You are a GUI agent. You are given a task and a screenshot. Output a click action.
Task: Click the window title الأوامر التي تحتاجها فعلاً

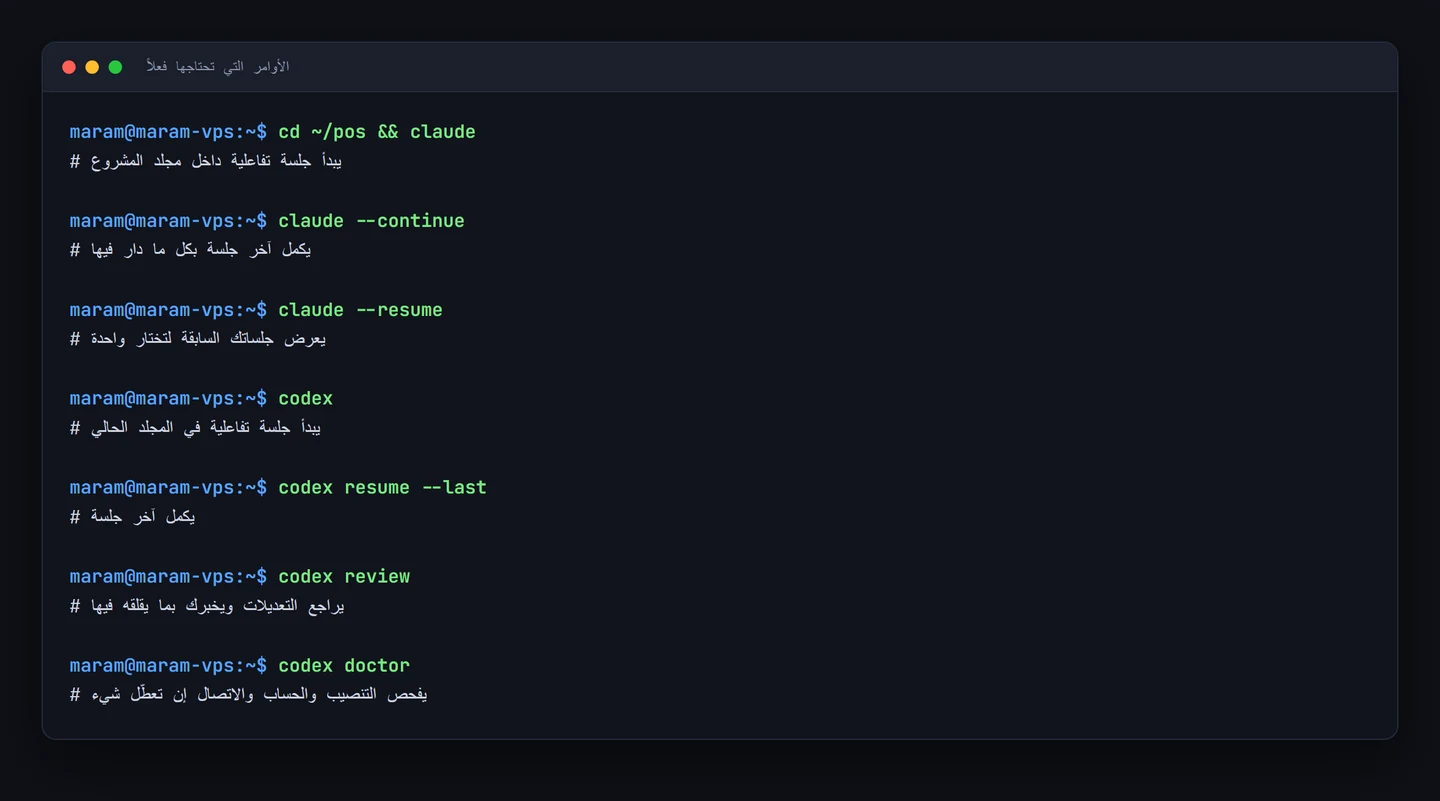[217, 67]
